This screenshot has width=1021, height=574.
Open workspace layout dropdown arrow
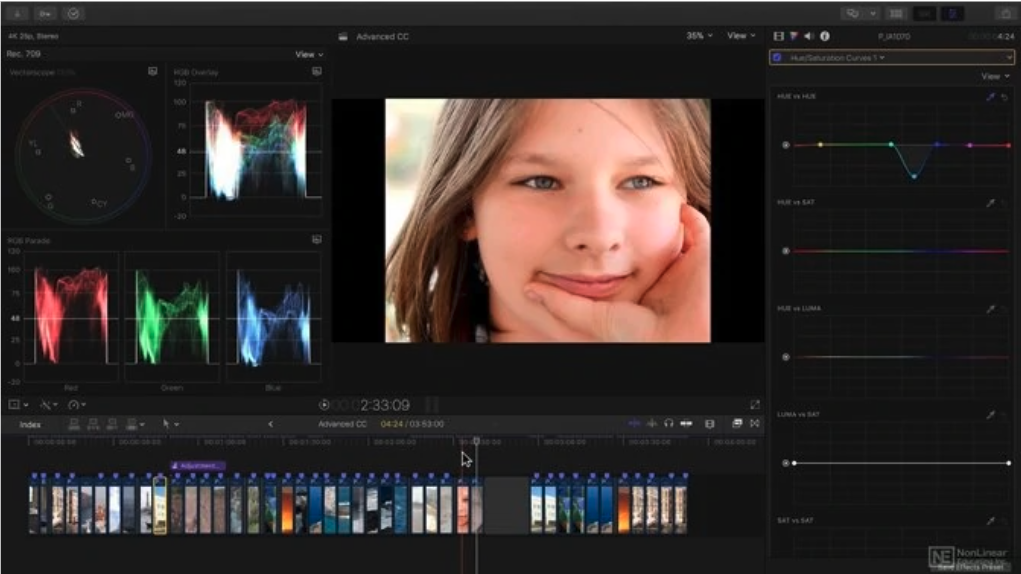pyautogui.click(x=873, y=13)
